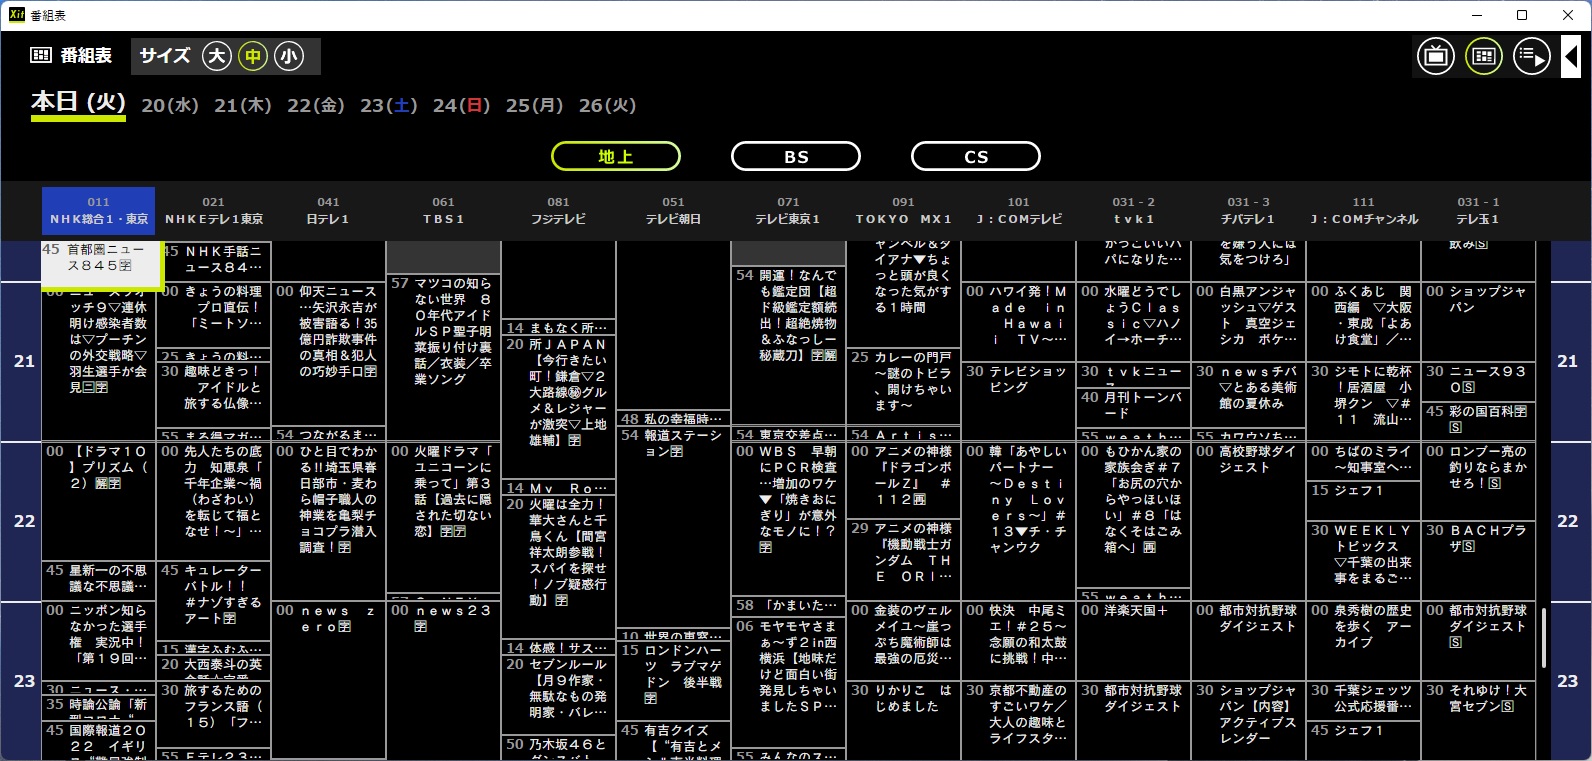Open news zero program on 日テレ1
This screenshot has width=1592, height=761.
point(329,680)
